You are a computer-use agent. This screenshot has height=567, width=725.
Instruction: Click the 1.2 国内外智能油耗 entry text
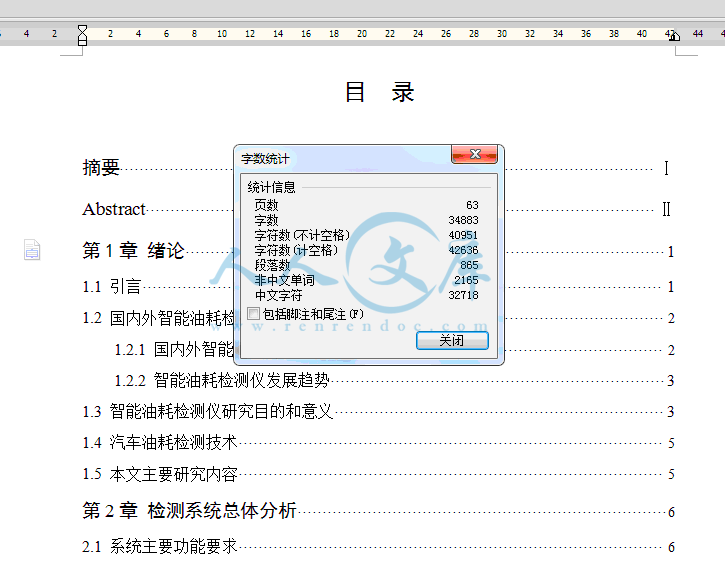[x=158, y=318]
